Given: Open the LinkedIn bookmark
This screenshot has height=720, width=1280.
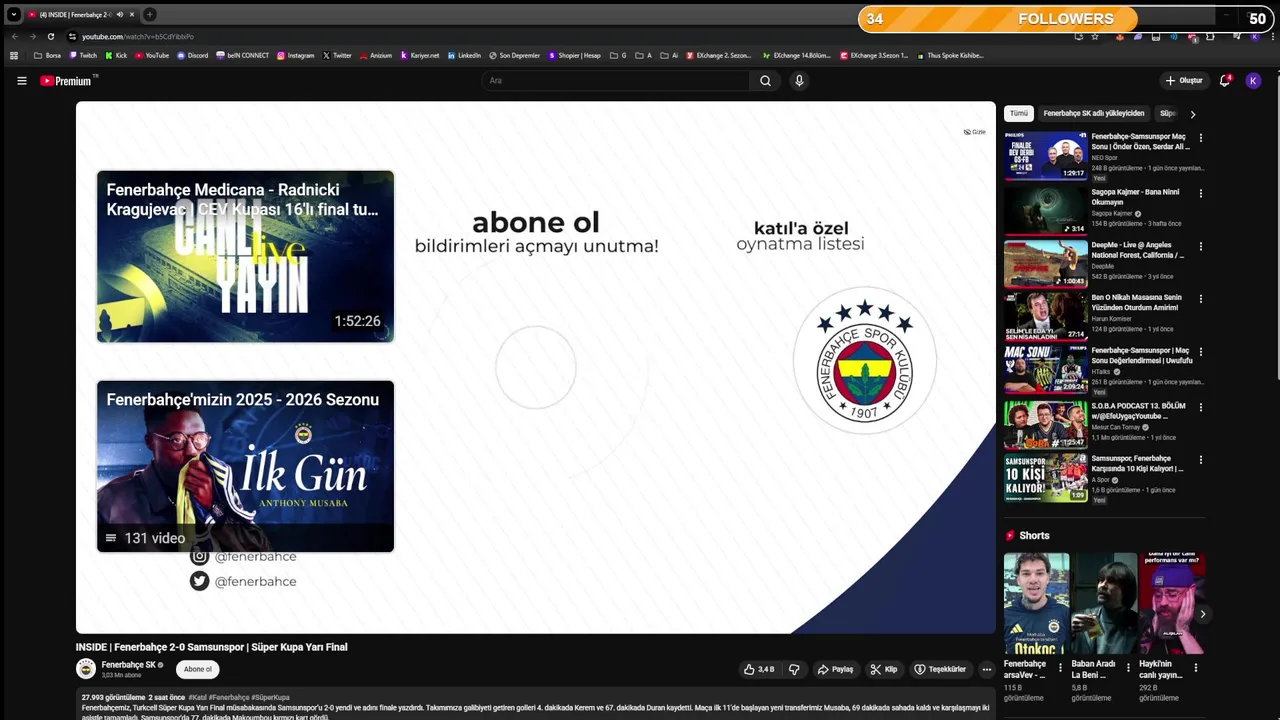Looking at the screenshot, I should 464,56.
